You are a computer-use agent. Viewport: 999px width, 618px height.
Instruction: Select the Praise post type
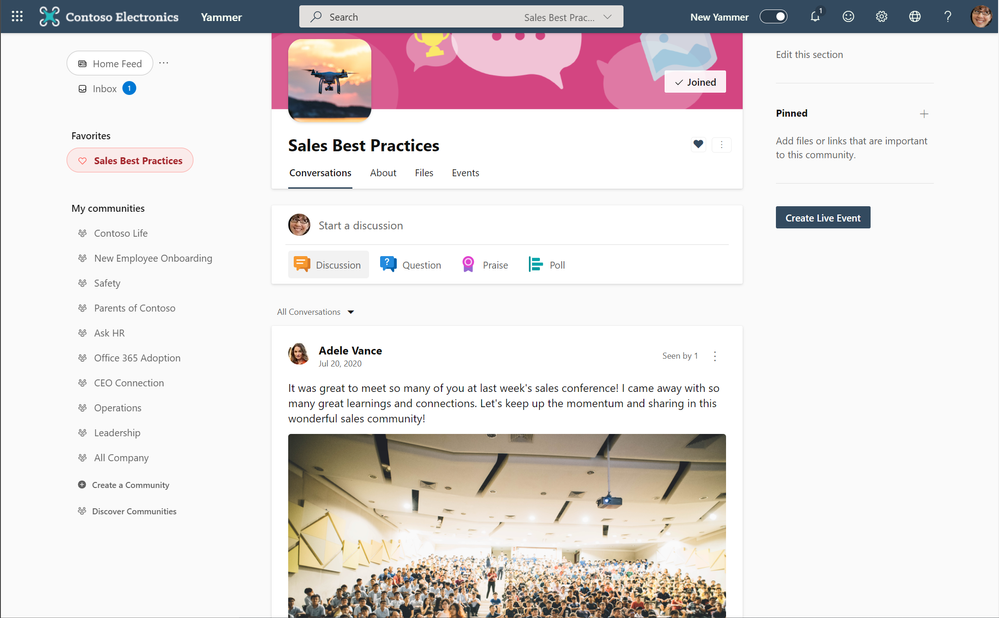485,265
